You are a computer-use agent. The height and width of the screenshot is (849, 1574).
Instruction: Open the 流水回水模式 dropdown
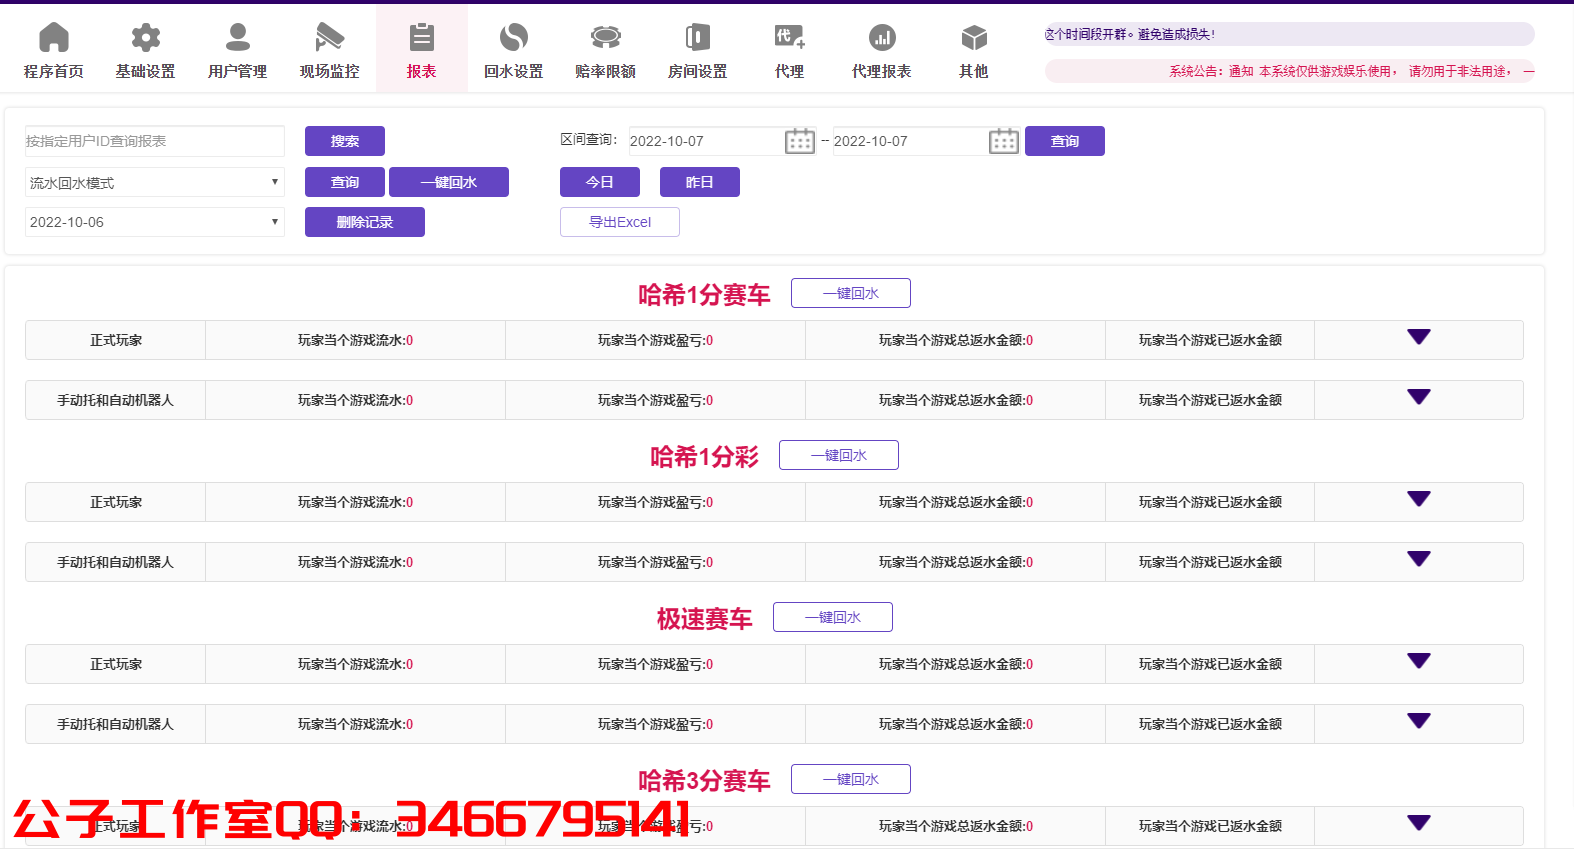(x=155, y=182)
